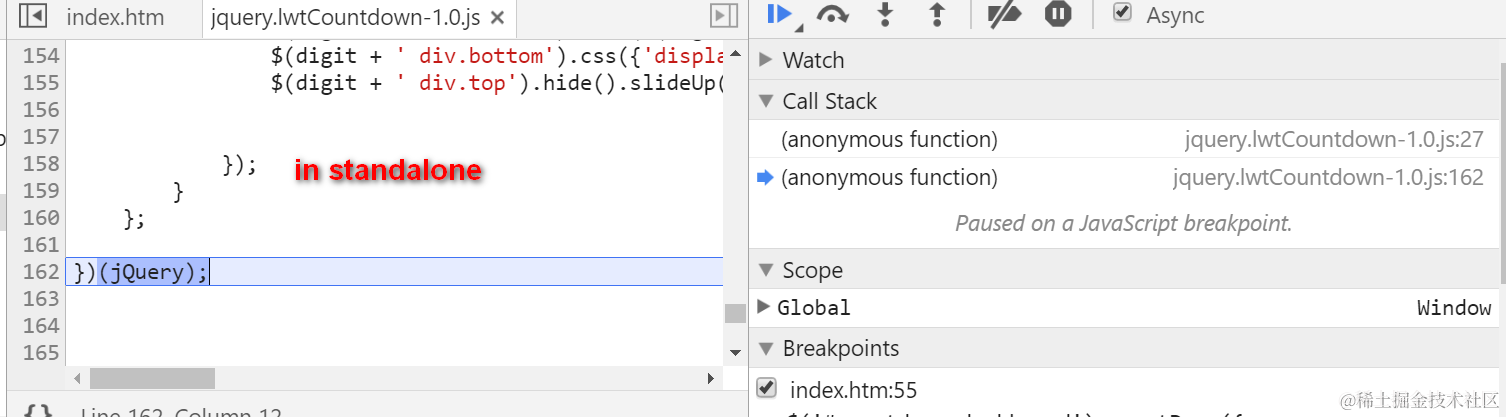The width and height of the screenshot is (1506, 417).
Task: Click the 'Paused on a JavaScript breakpoint' message
Action: pos(1124,223)
